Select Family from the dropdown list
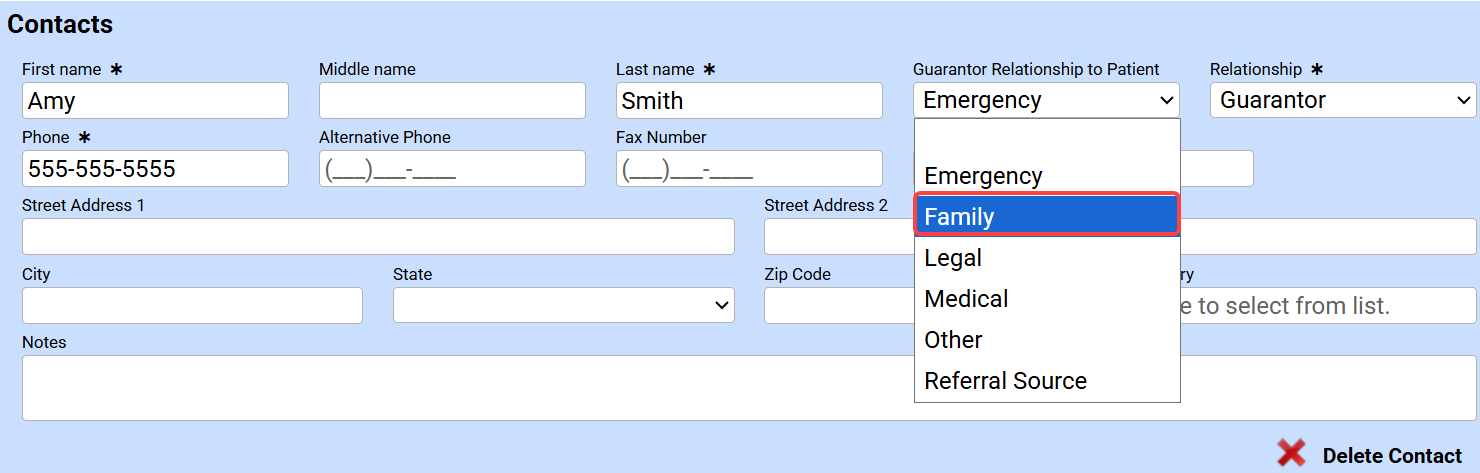The width and height of the screenshot is (1480, 473). pyautogui.click(x=1047, y=216)
